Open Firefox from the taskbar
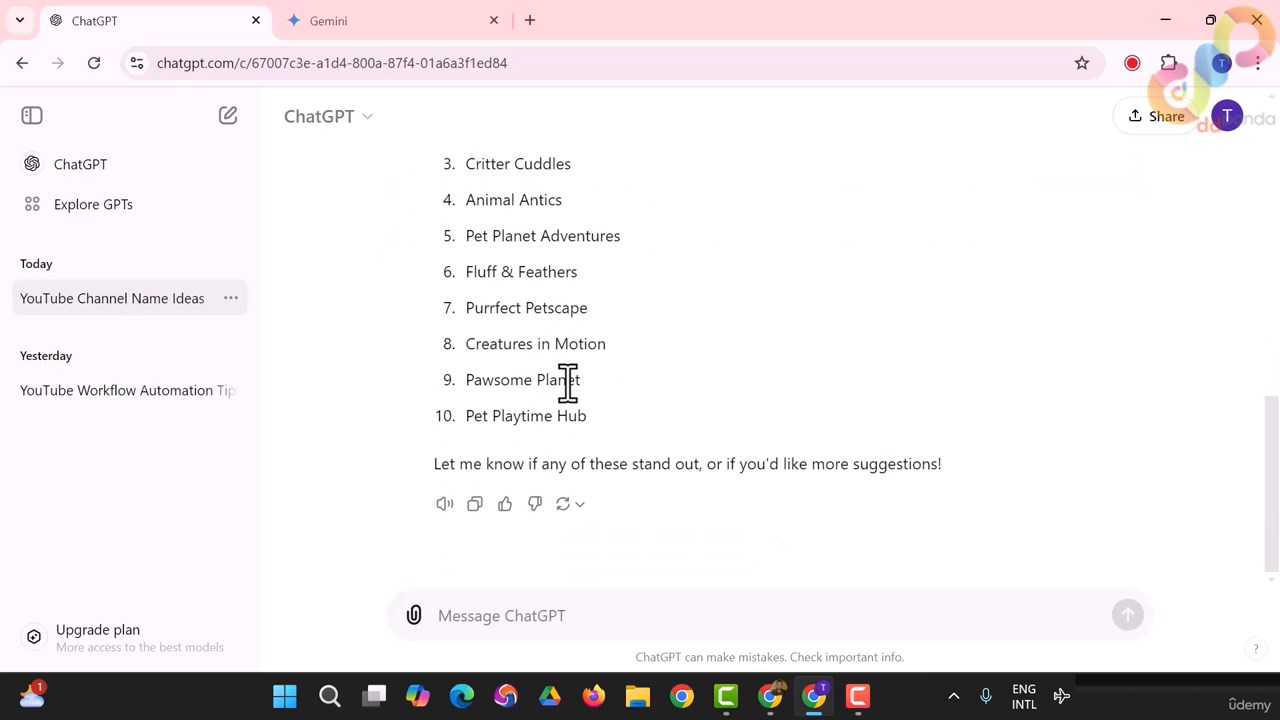Screen dimensions: 1280x720 [x=594, y=696]
